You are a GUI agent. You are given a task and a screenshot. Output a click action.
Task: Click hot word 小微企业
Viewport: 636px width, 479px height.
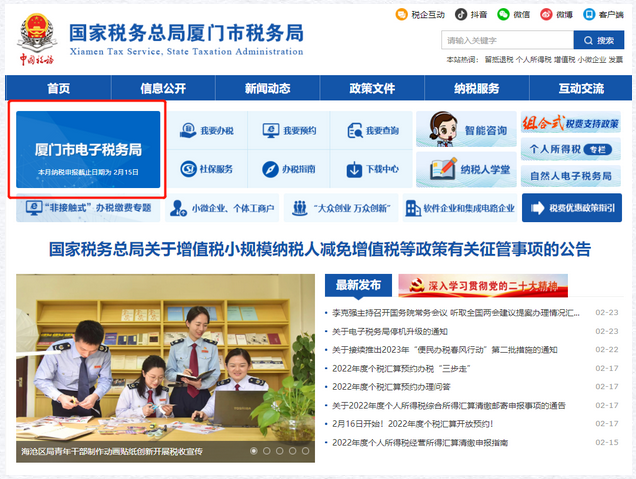click(x=591, y=60)
